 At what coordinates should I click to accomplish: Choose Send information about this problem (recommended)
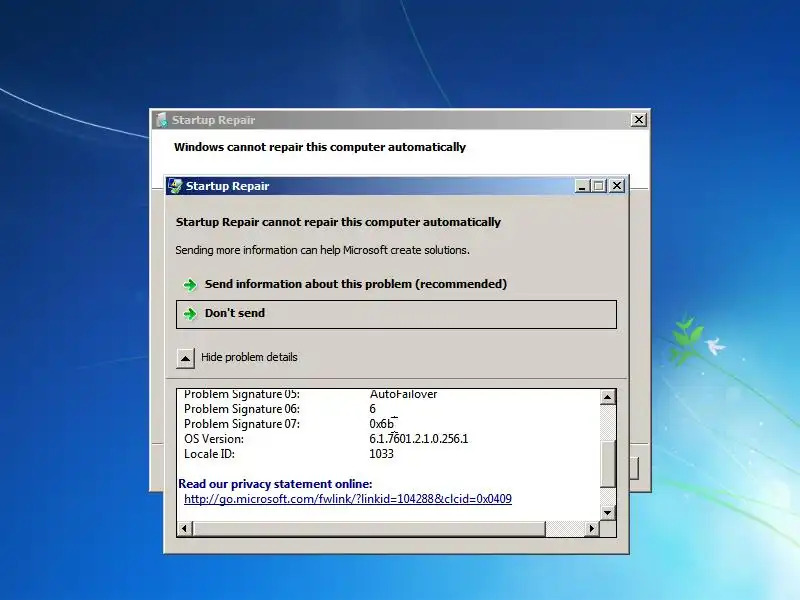396,284
